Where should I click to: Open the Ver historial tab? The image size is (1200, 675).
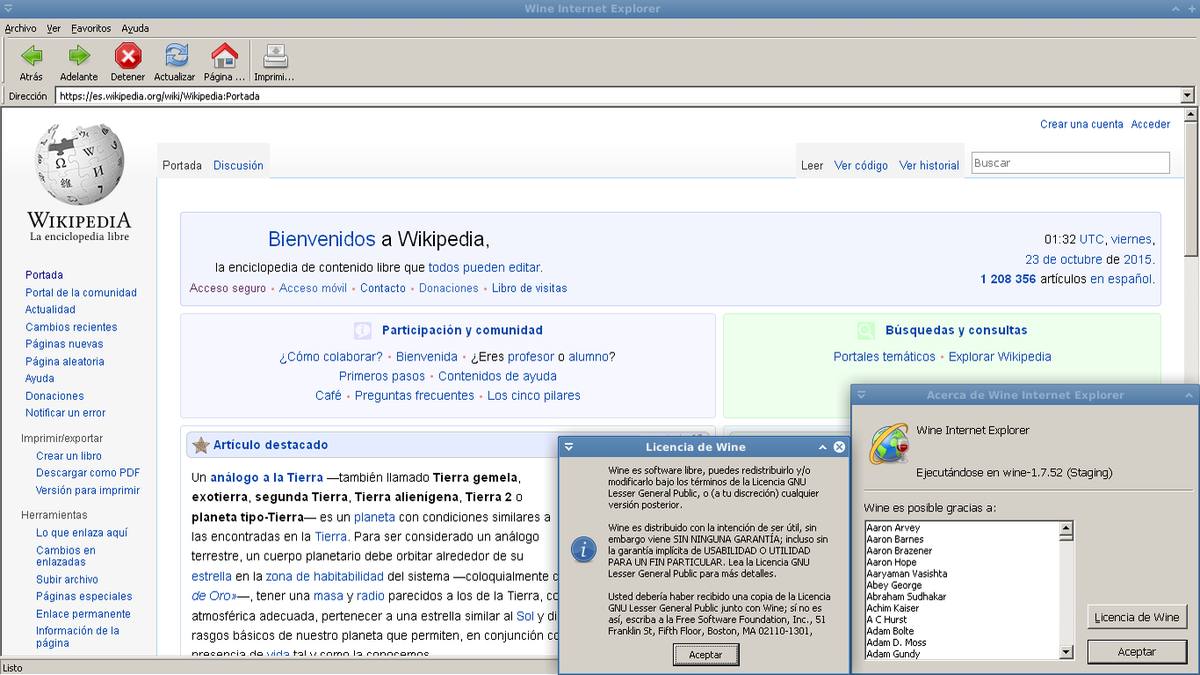[x=929, y=166]
